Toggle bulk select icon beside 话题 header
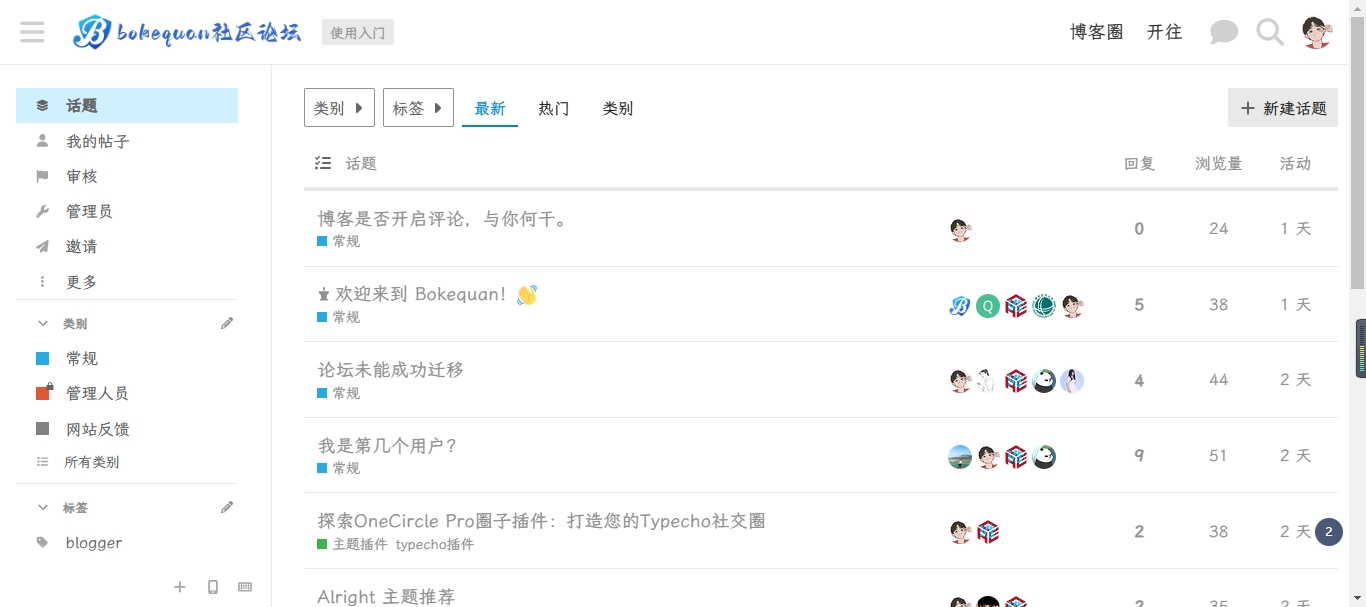This screenshot has width=1366, height=607. (323, 163)
